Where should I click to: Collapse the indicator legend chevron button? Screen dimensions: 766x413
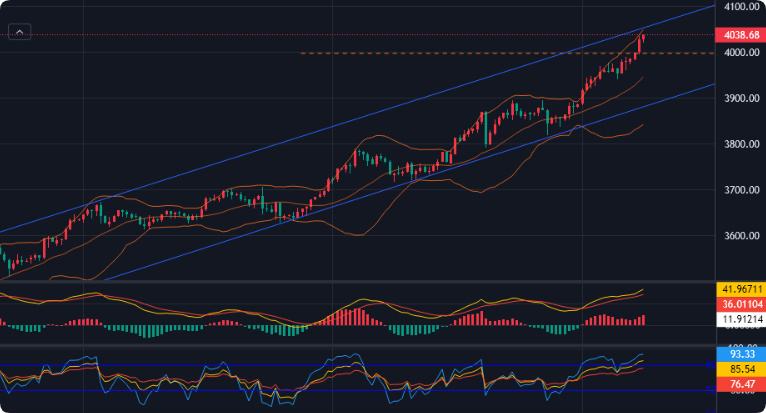pyautogui.click(x=21, y=33)
